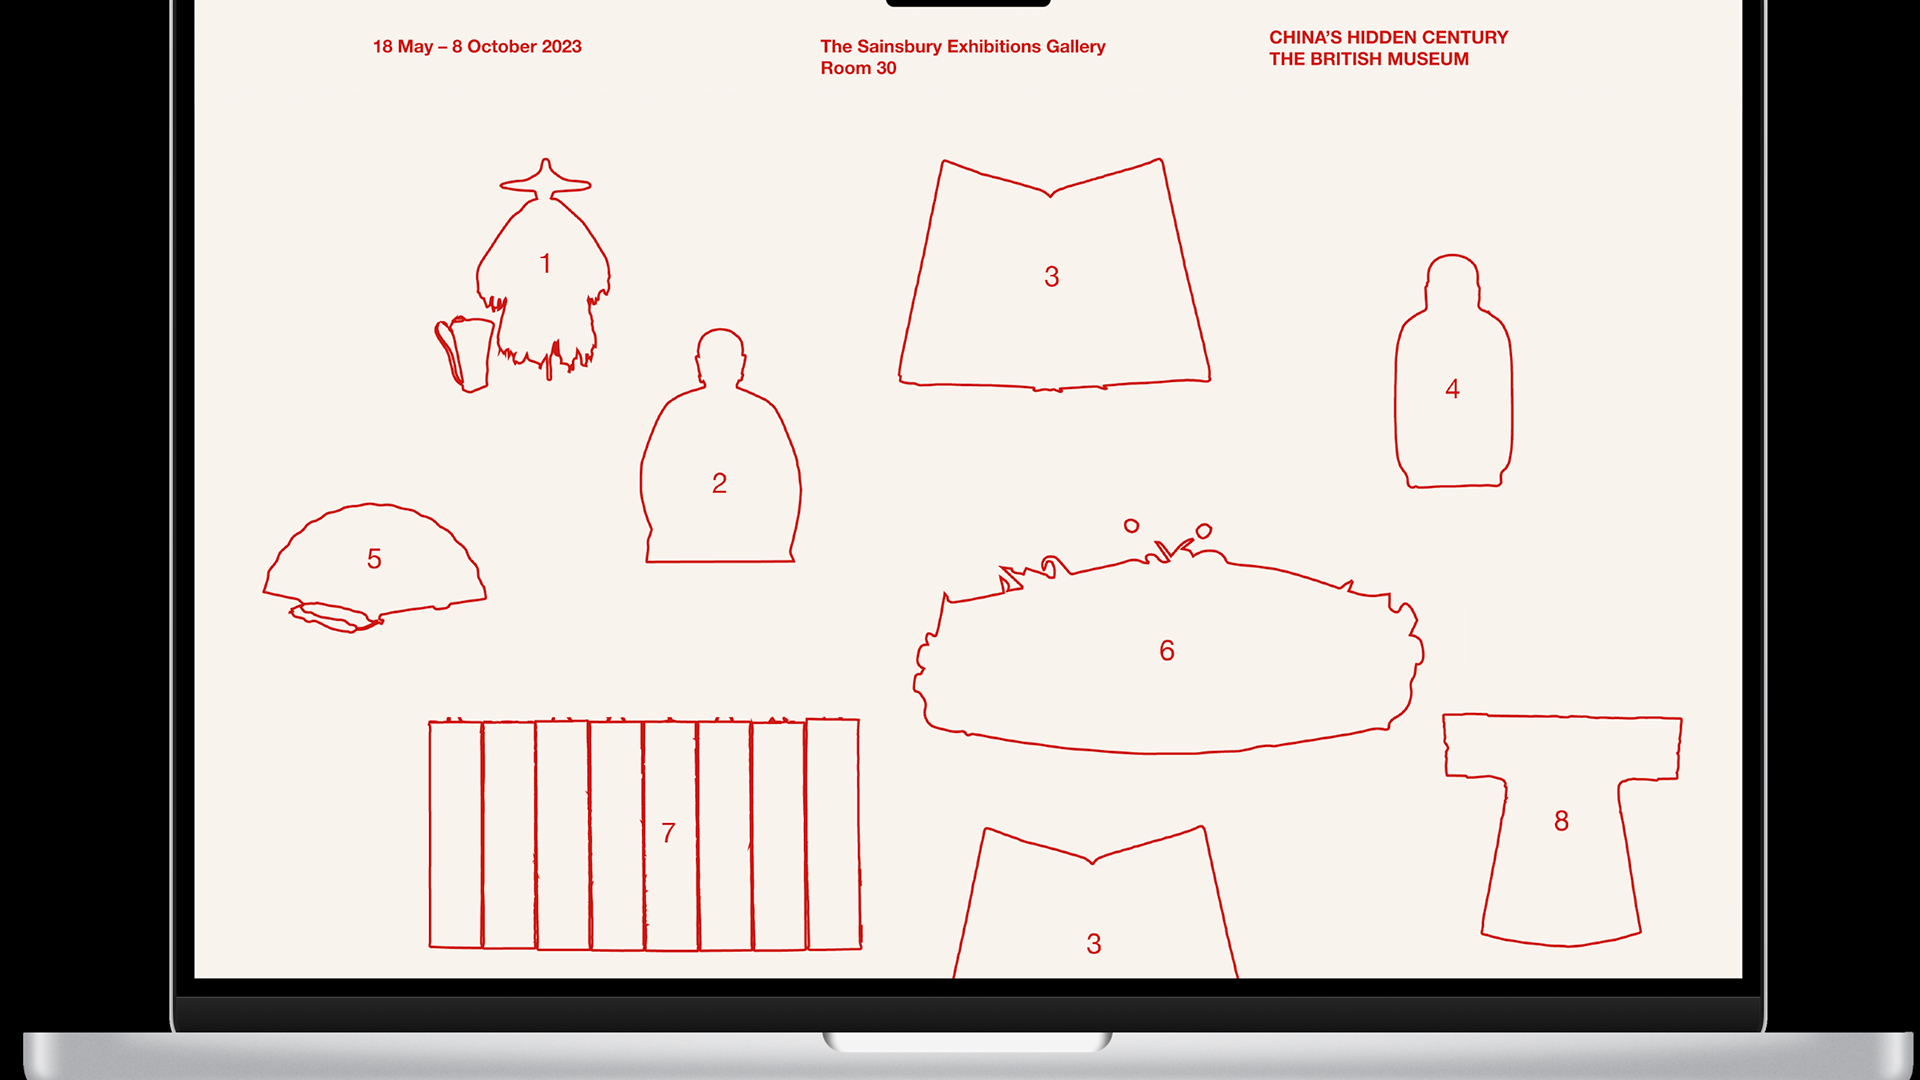This screenshot has width=1920, height=1080.
Task: Select the seated figure silhouette numbered 2
Action: [720, 450]
